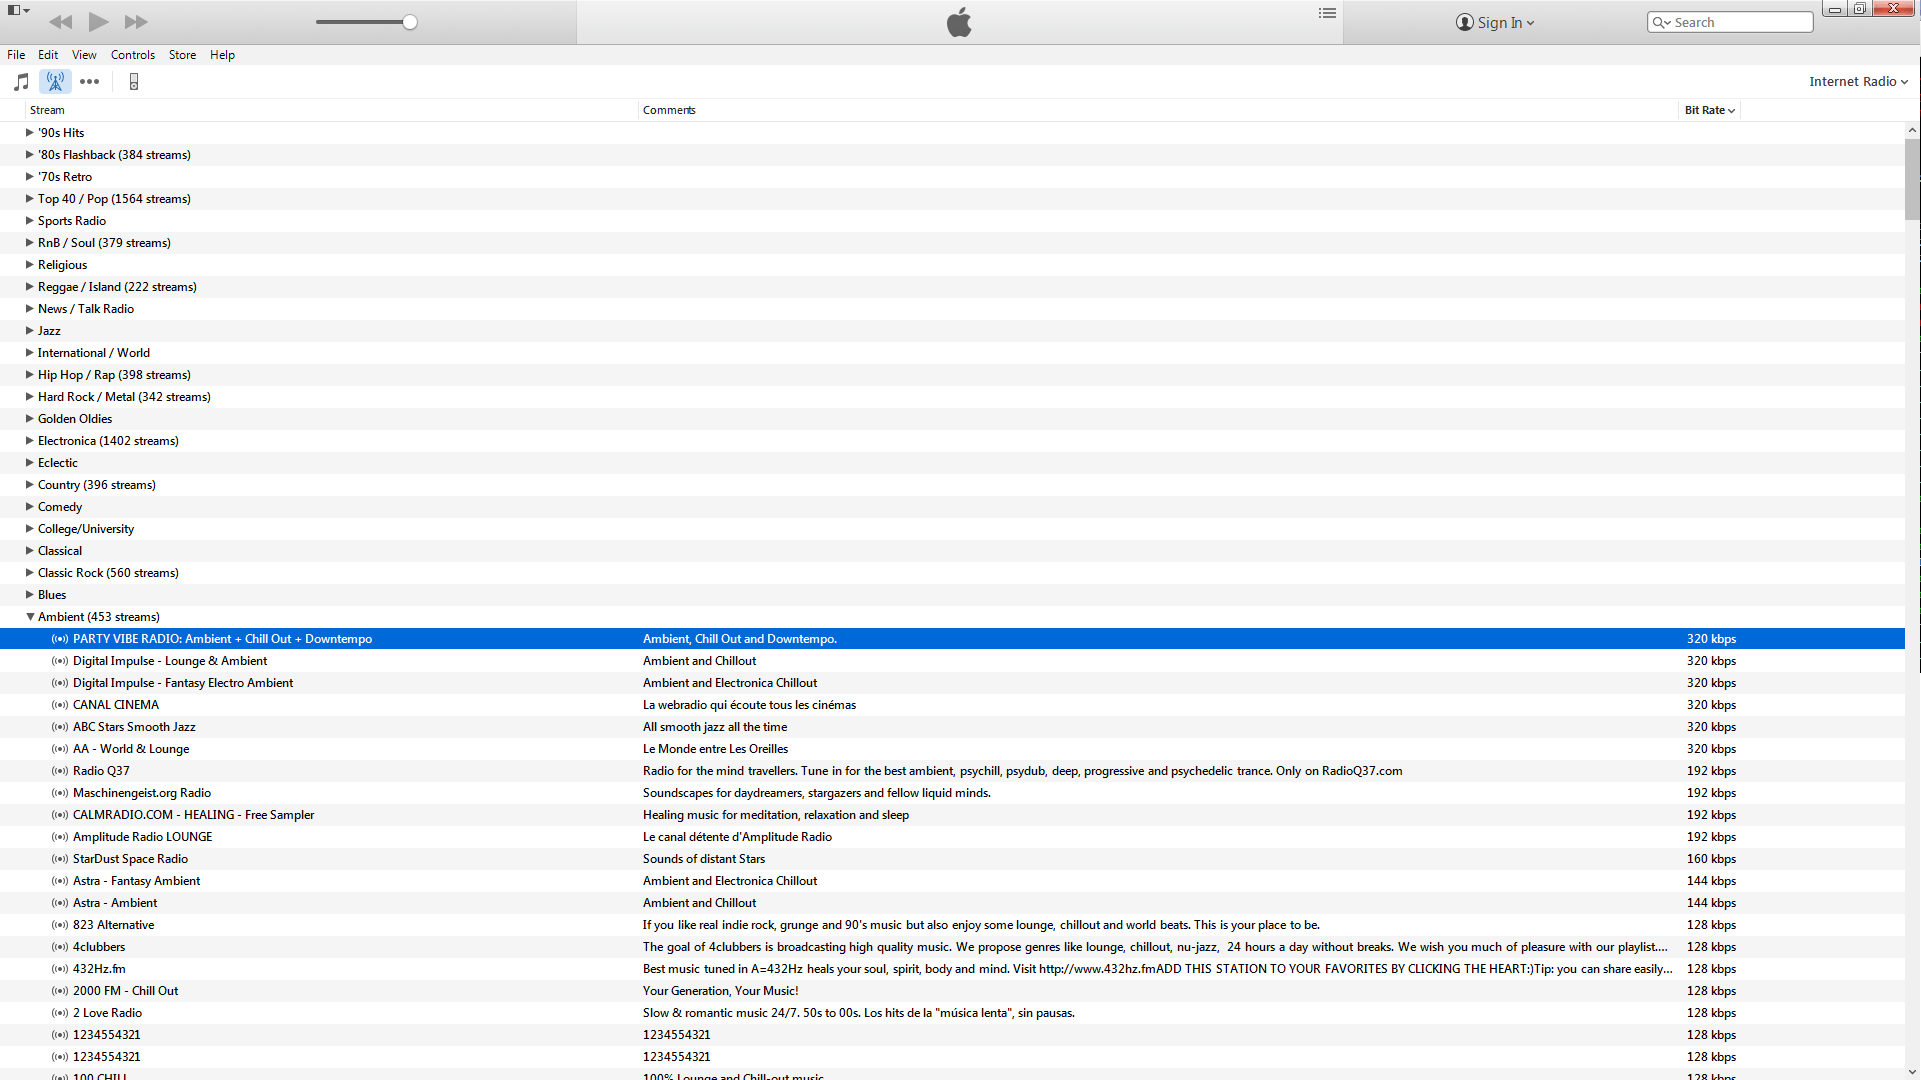Select the Internet Radio tower icon
This screenshot has width=1921, height=1080.
point(55,82)
